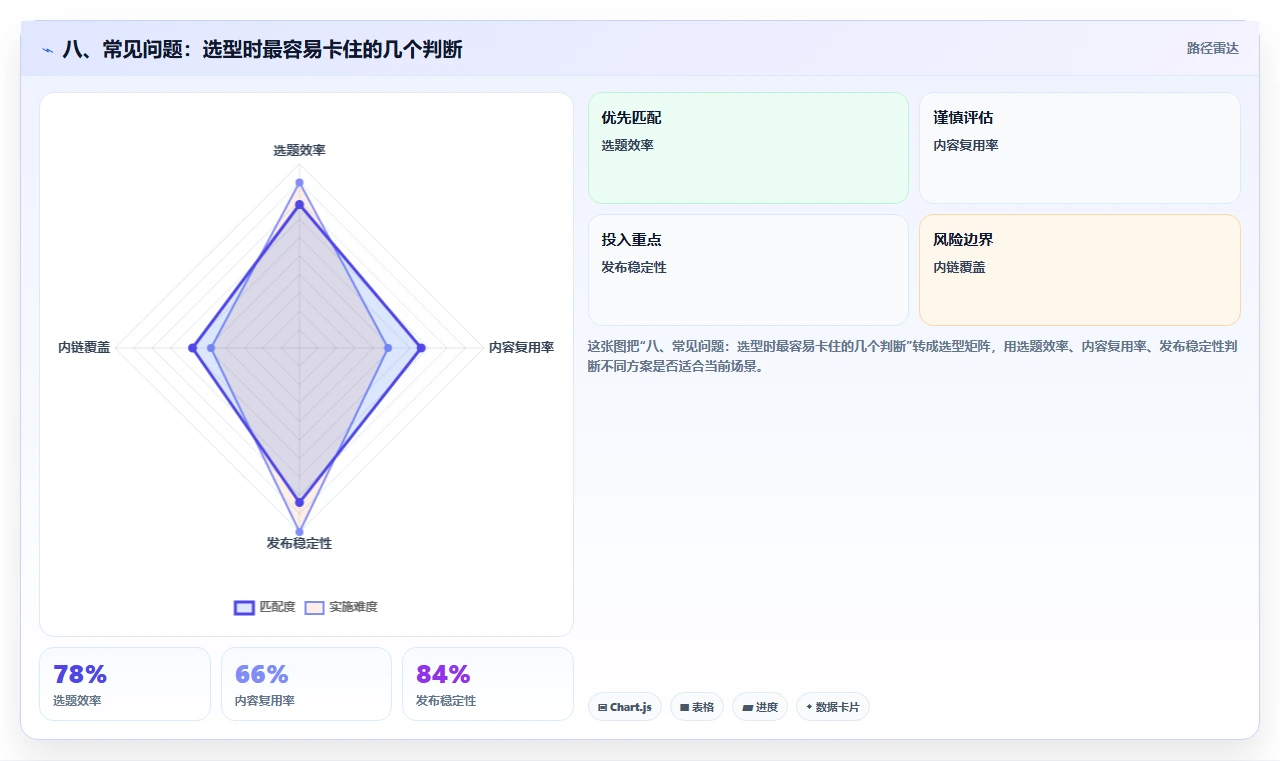This screenshot has height=761, width=1280.
Task: Click 选题效率 text in 优先匹配 card
Action: point(627,145)
